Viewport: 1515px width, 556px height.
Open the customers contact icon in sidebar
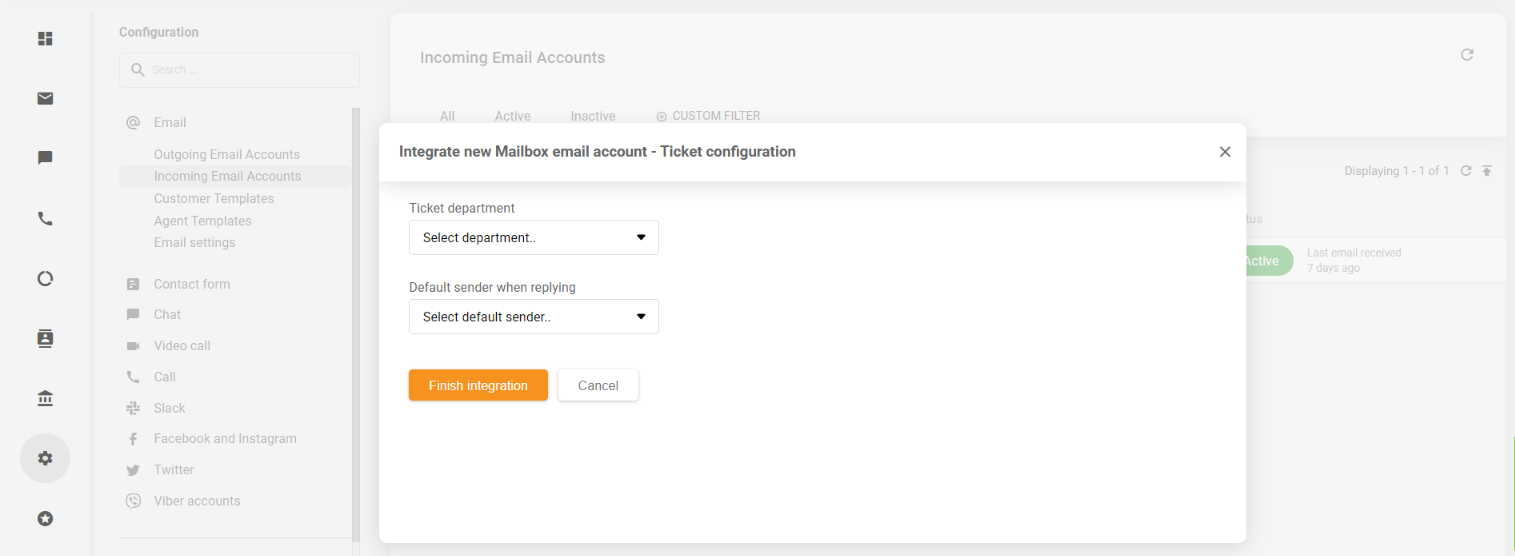(x=45, y=338)
